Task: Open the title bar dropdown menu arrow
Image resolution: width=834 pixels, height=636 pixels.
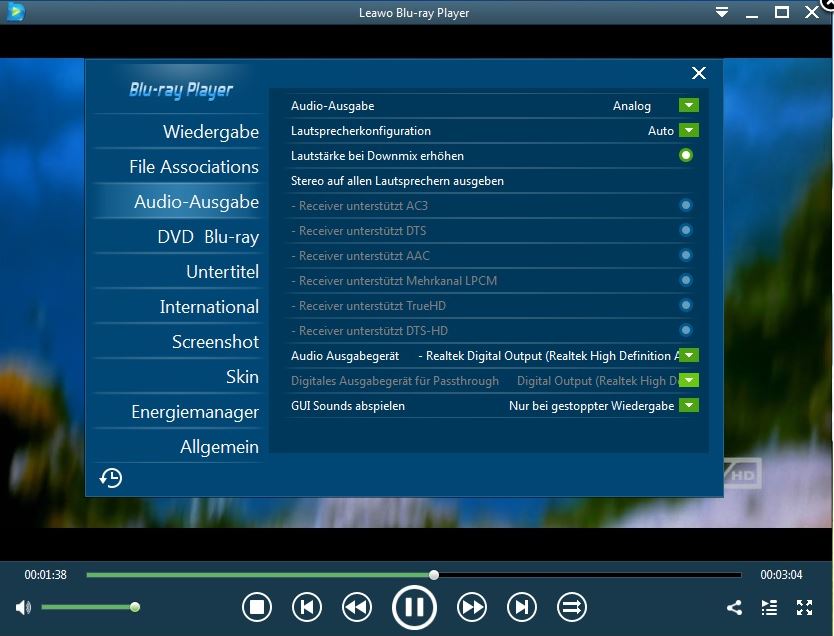Action: (722, 12)
